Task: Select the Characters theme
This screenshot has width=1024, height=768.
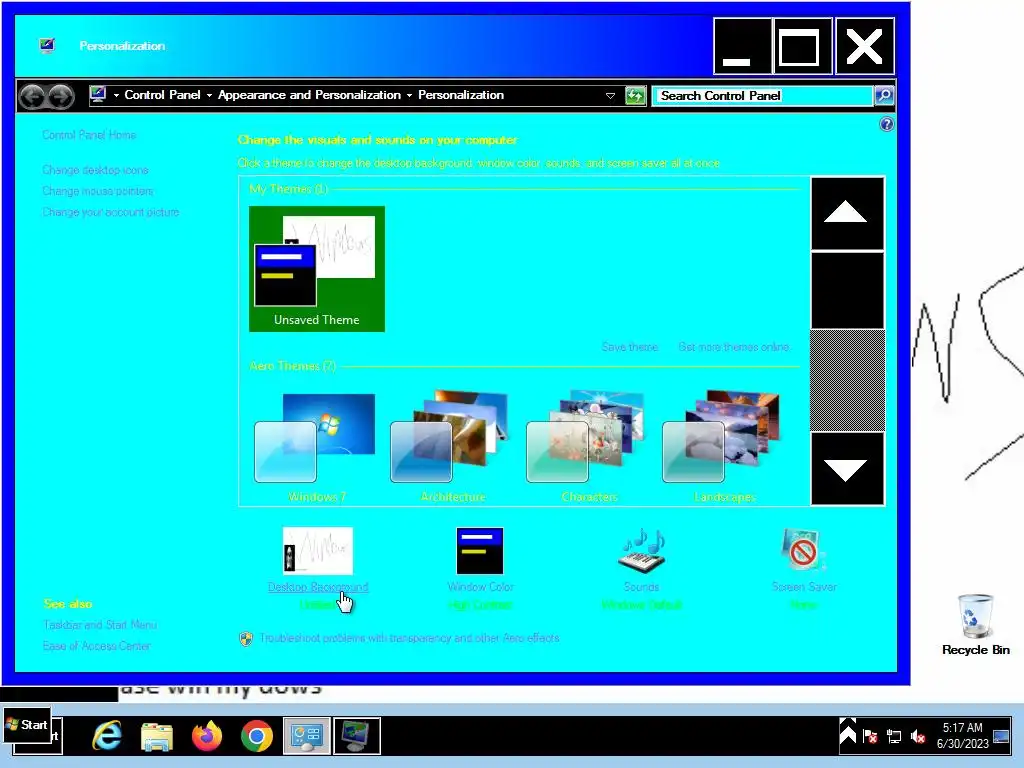Action: pyautogui.click(x=589, y=447)
